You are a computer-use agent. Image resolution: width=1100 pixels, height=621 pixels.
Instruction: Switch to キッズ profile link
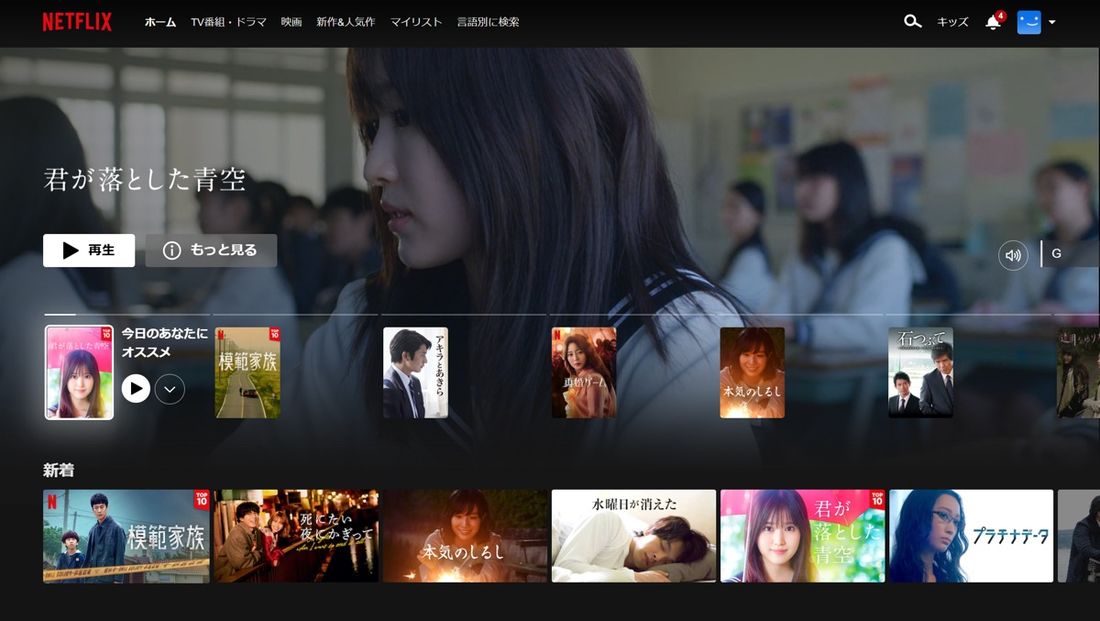[953, 22]
